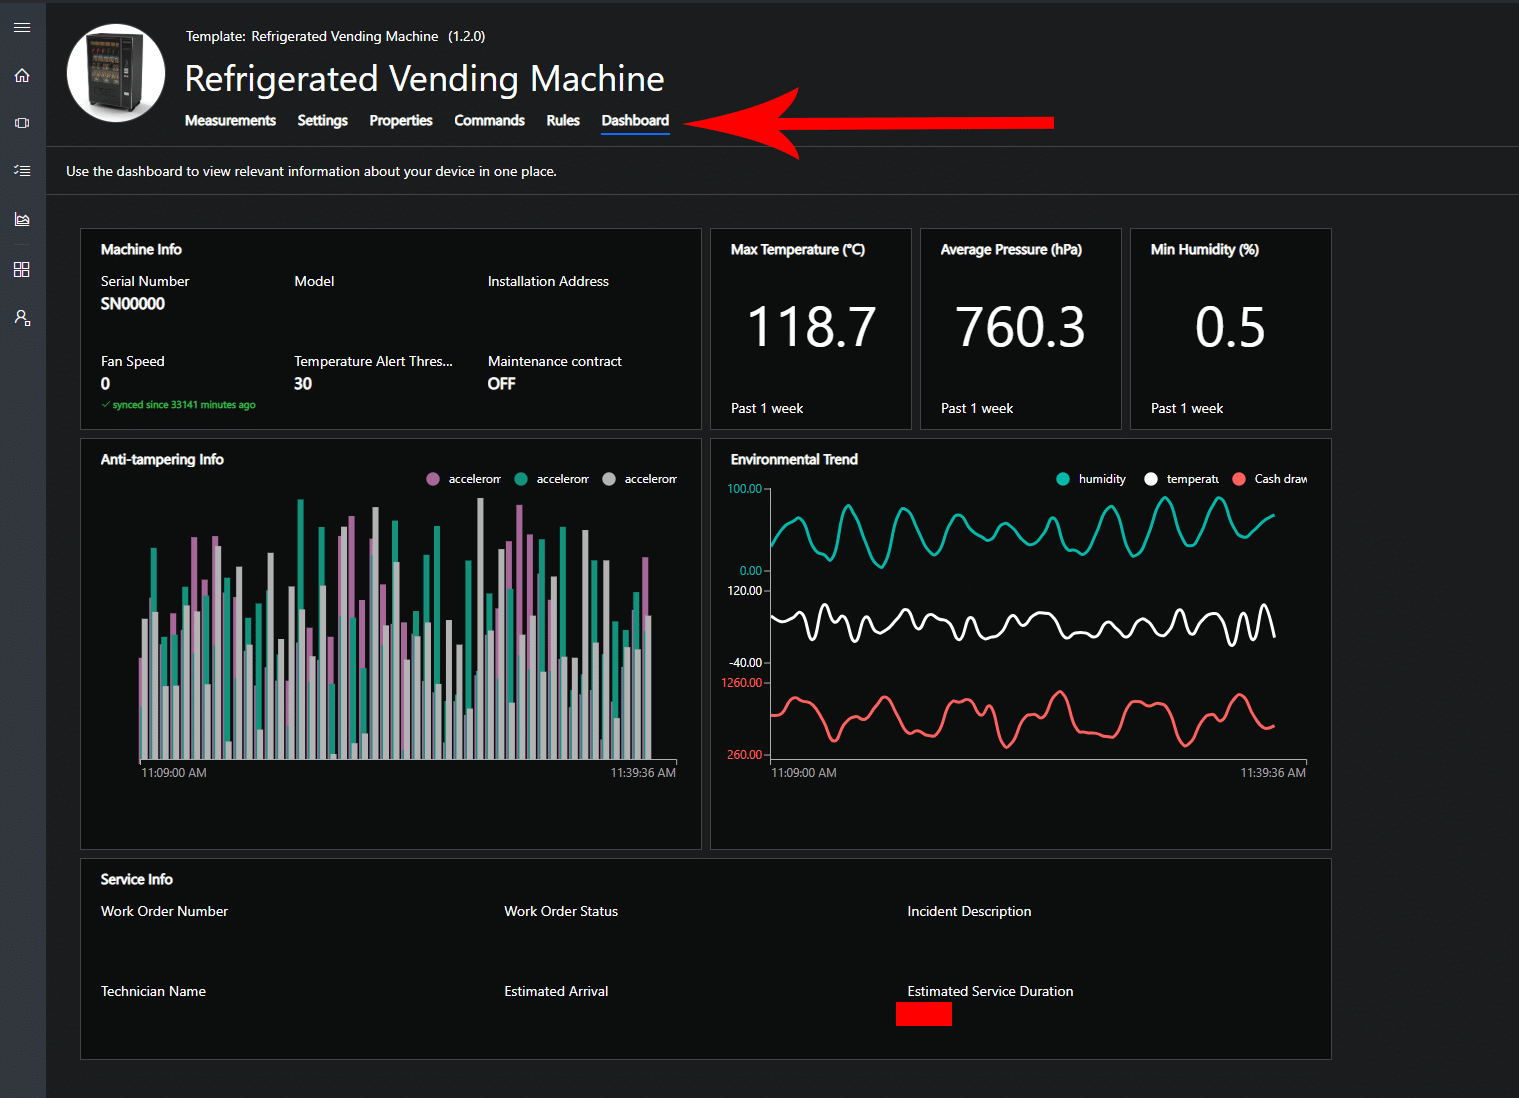Click the serial number value SN00000
1519x1098 pixels.
click(x=133, y=304)
